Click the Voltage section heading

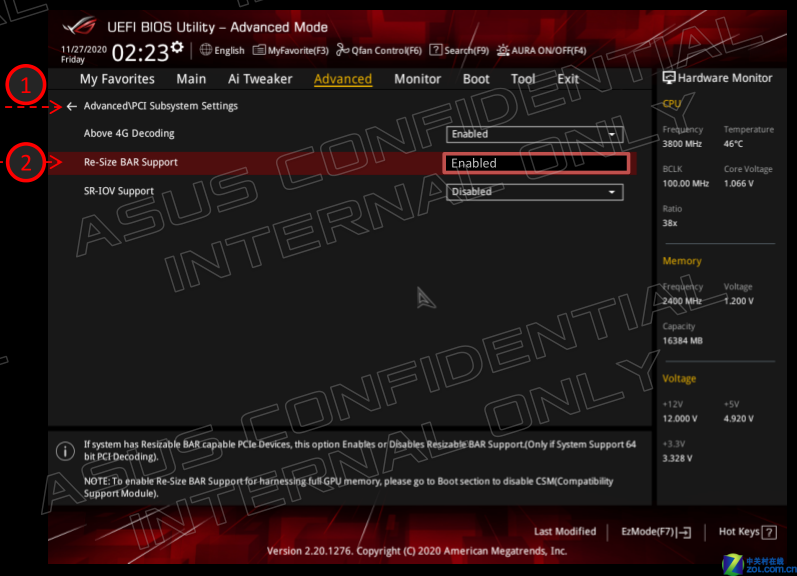click(x=679, y=379)
